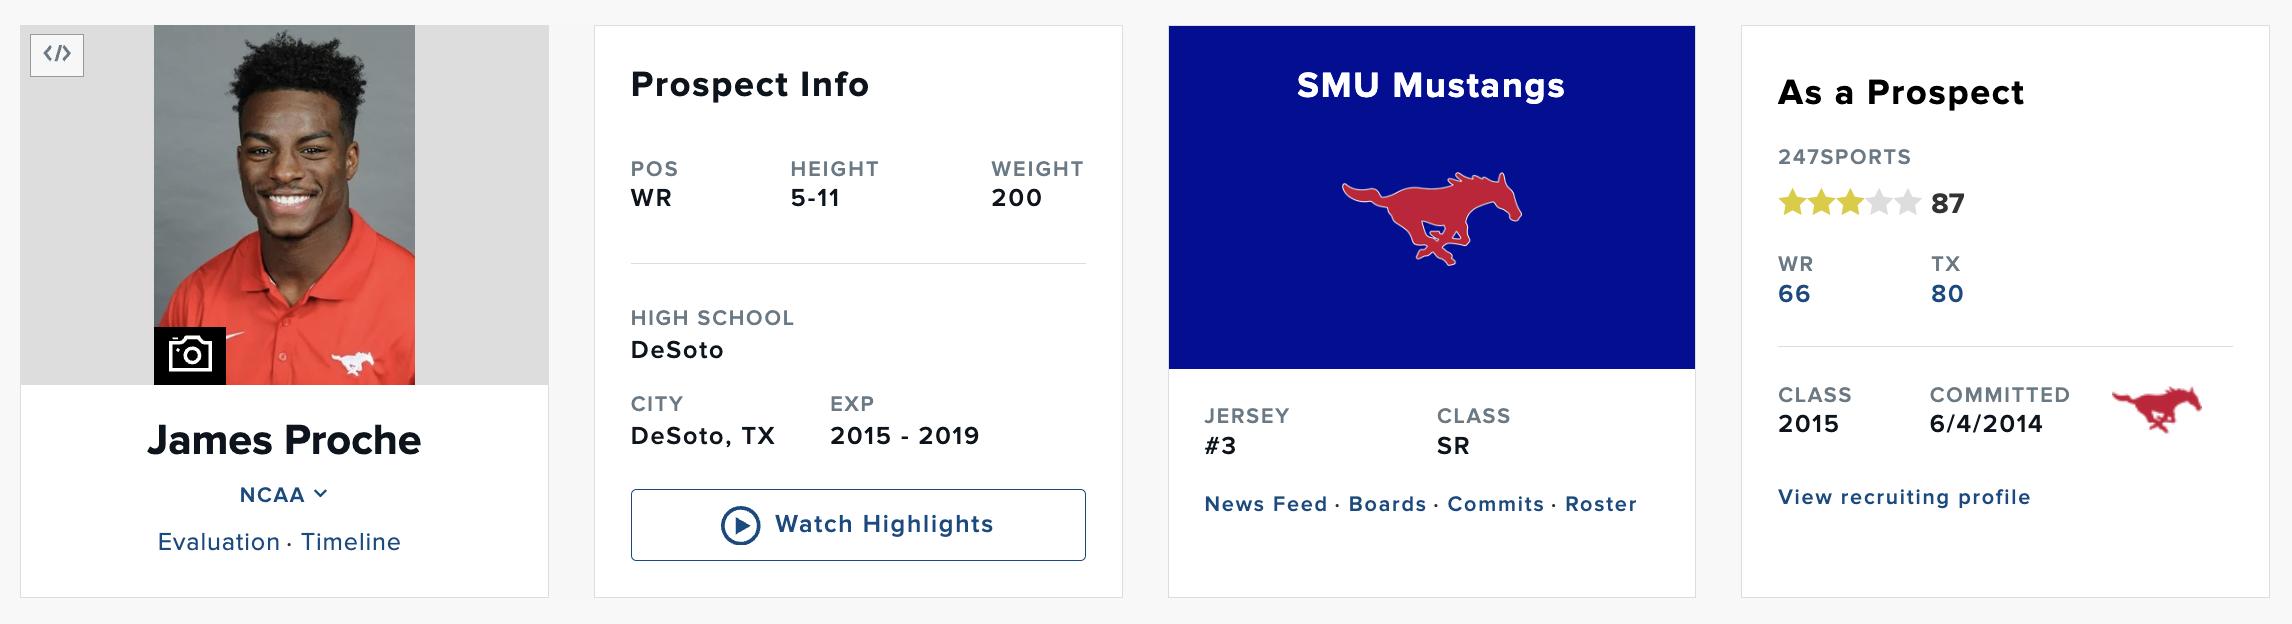Click the large SMU Mustangs horse logo
The height and width of the screenshot is (624, 2292).
pos(1431,218)
